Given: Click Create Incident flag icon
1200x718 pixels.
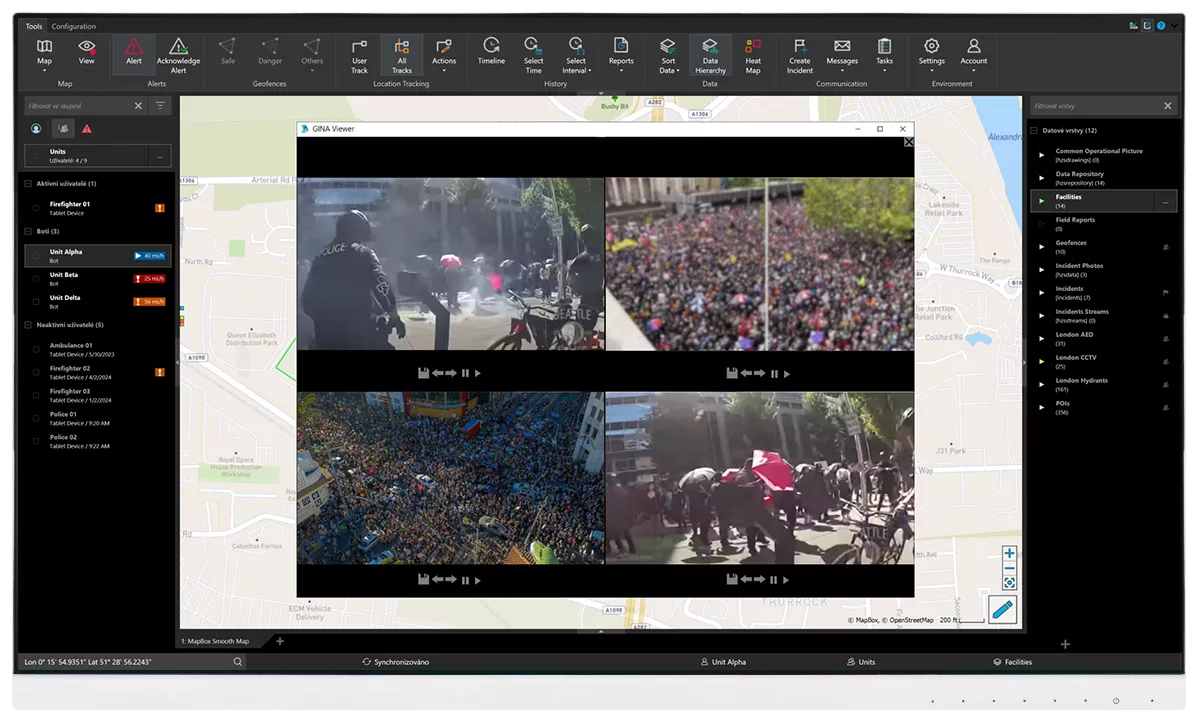Looking at the screenshot, I should click(x=800, y=46).
